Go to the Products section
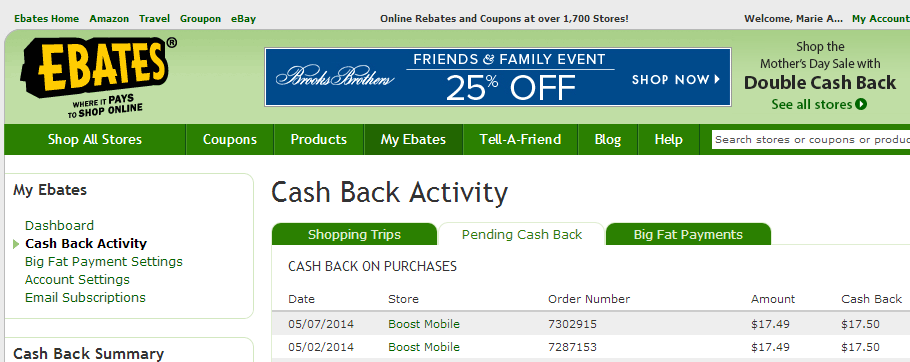Image resolution: width=910 pixels, height=362 pixels. 319,140
